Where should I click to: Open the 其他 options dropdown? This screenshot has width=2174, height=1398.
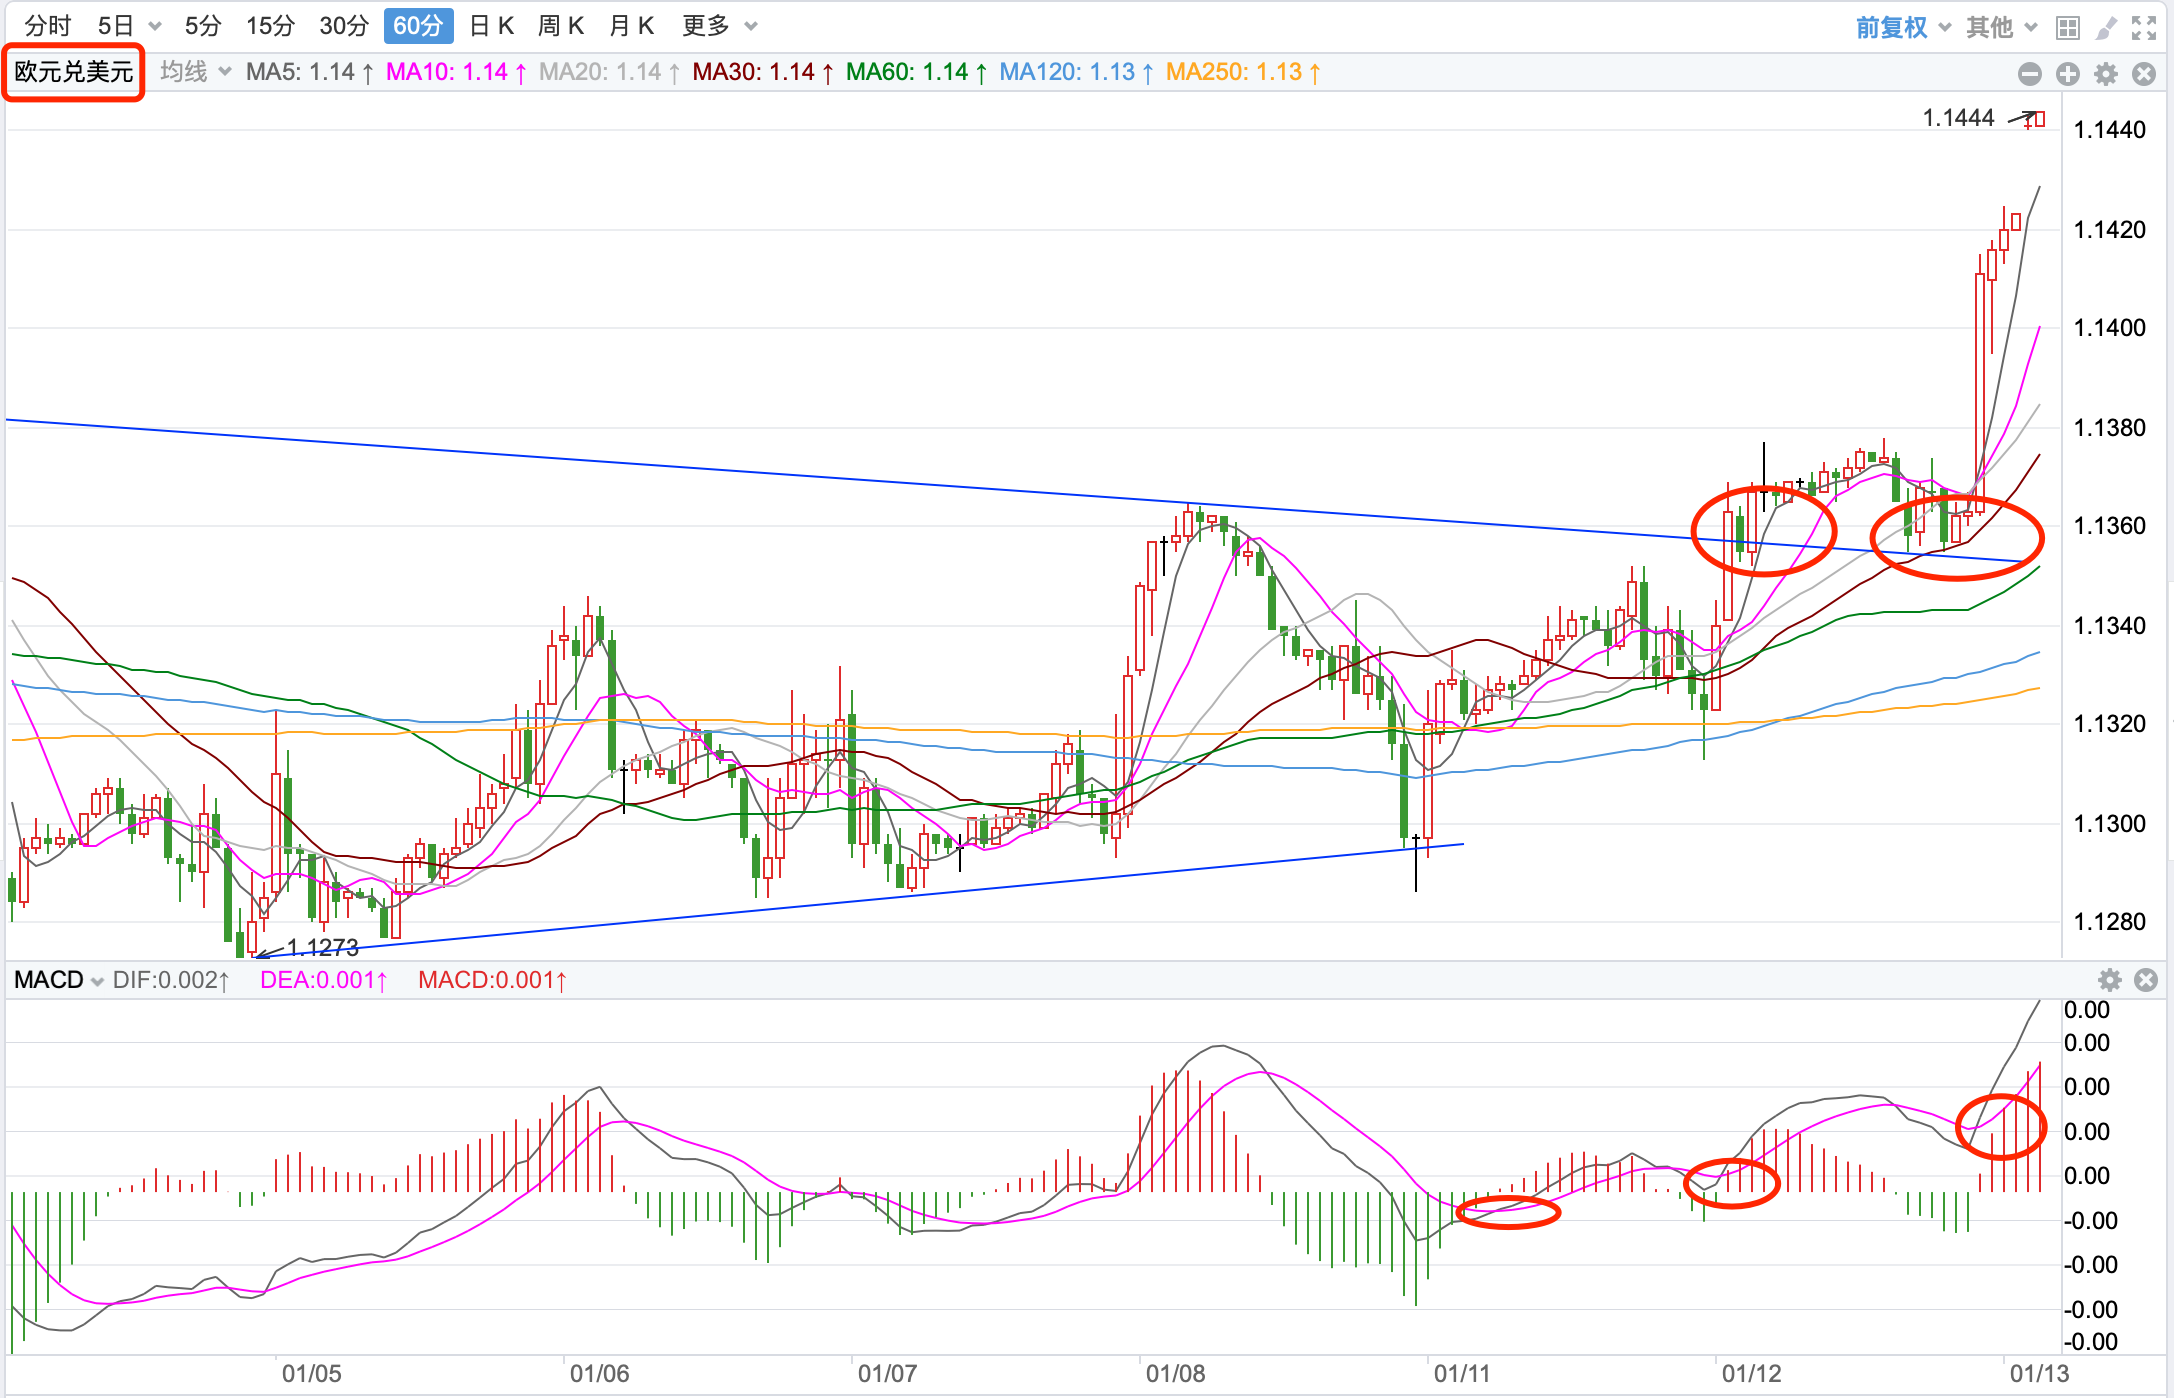tap(2001, 27)
